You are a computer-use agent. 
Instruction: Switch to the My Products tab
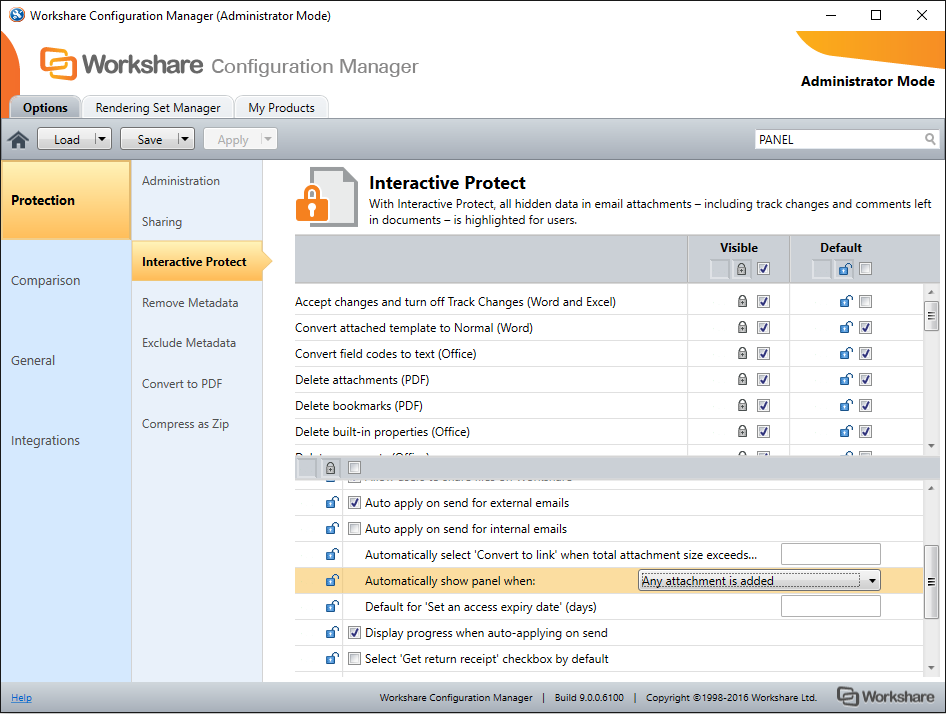coord(281,107)
